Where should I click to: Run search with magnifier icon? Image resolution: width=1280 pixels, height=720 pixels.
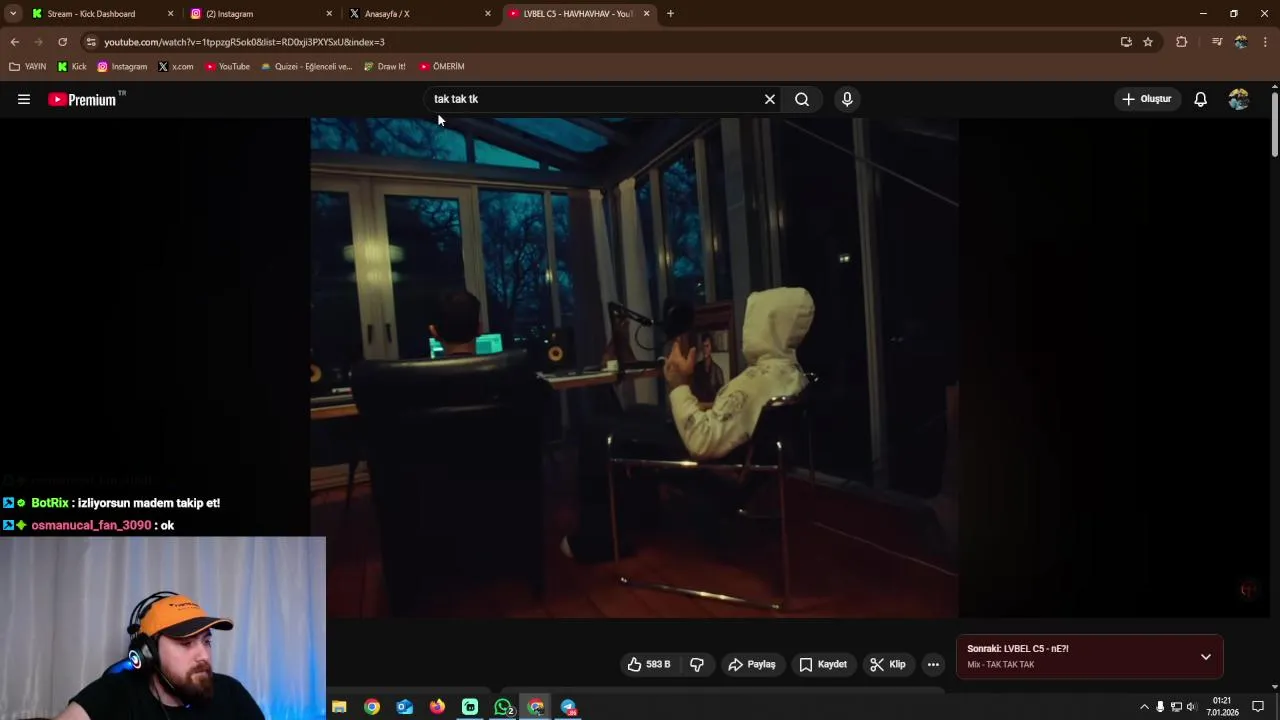(x=802, y=99)
